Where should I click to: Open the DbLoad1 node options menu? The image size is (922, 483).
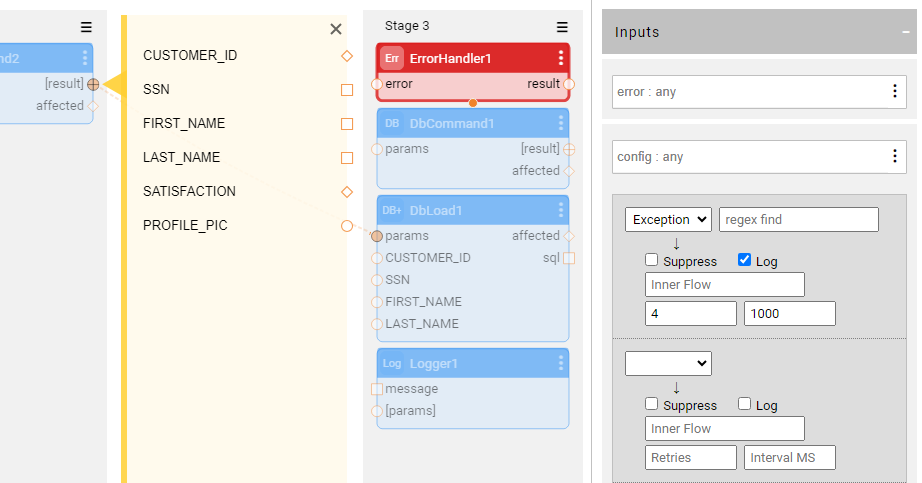point(561,210)
